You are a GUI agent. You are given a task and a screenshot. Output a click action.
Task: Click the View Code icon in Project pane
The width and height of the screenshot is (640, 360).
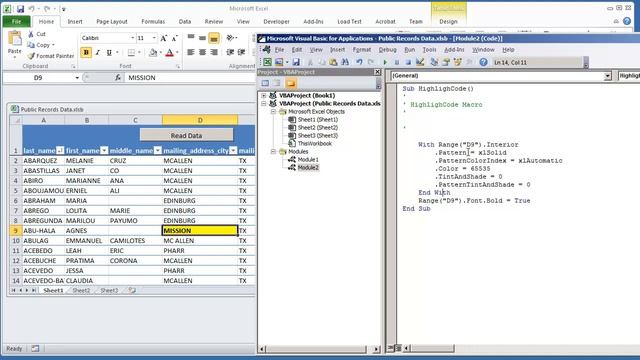click(265, 83)
